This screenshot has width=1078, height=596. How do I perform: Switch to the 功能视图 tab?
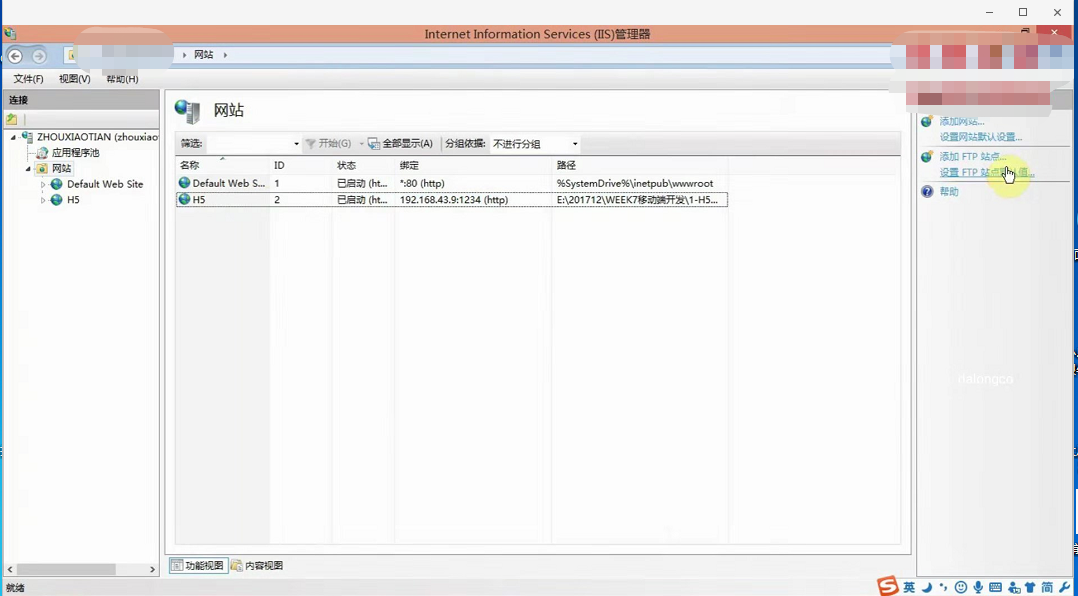[198, 566]
